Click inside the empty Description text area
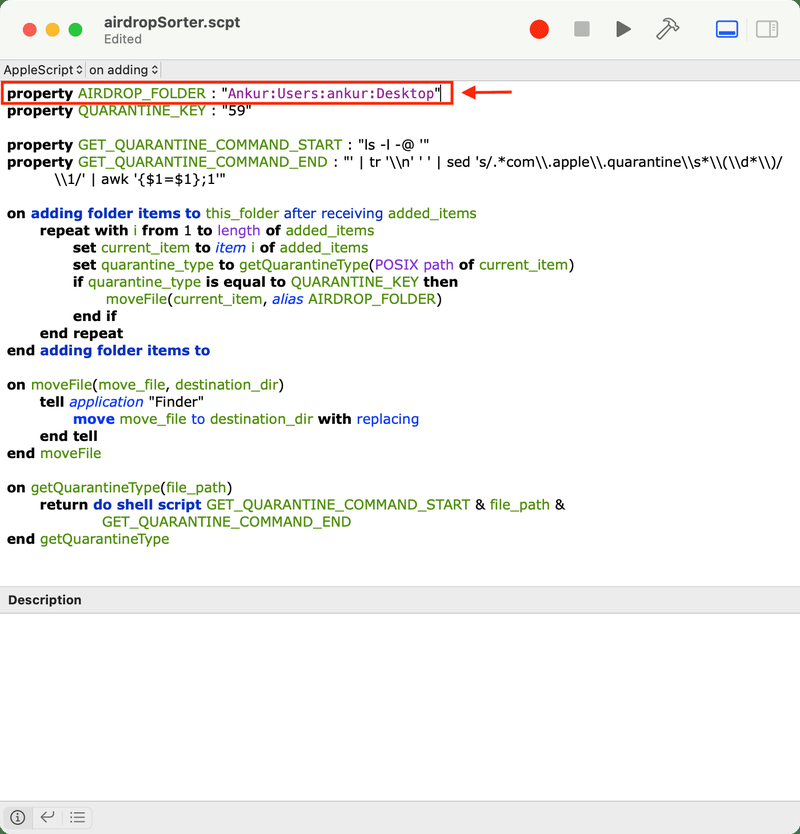The width and height of the screenshot is (800, 834). coord(400,707)
